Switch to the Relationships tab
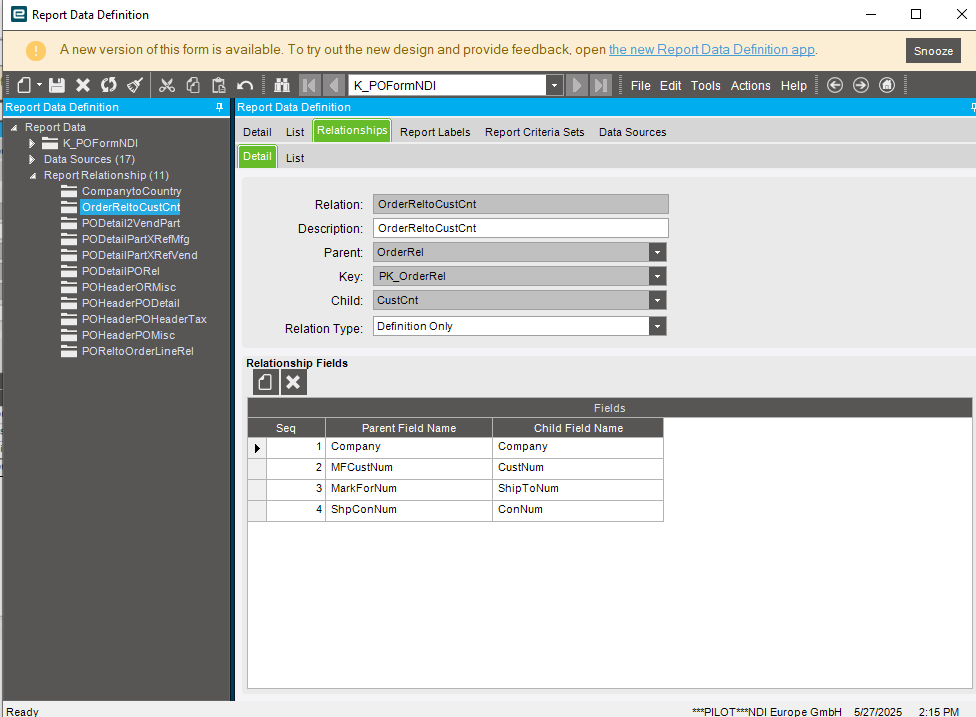Image resolution: width=976 pixels, height=717 pixels. click(x=352, y=131)
